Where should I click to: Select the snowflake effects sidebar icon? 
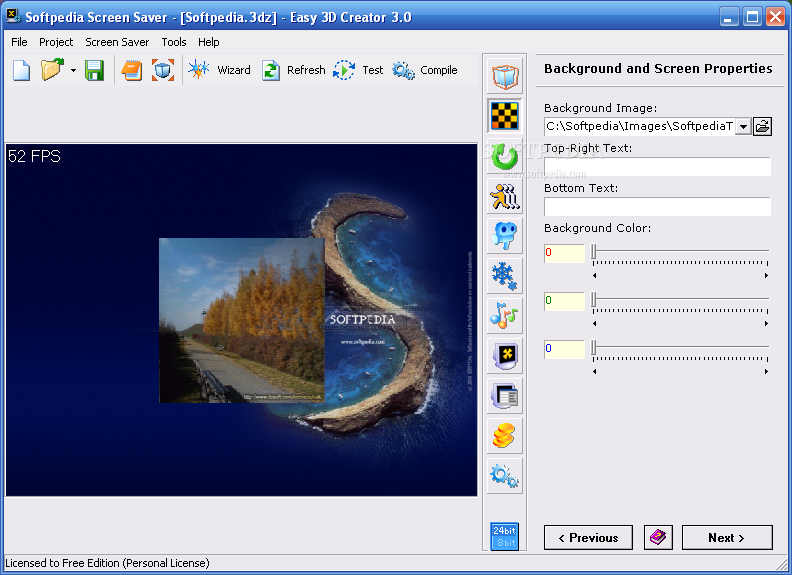tap(505, 275)
